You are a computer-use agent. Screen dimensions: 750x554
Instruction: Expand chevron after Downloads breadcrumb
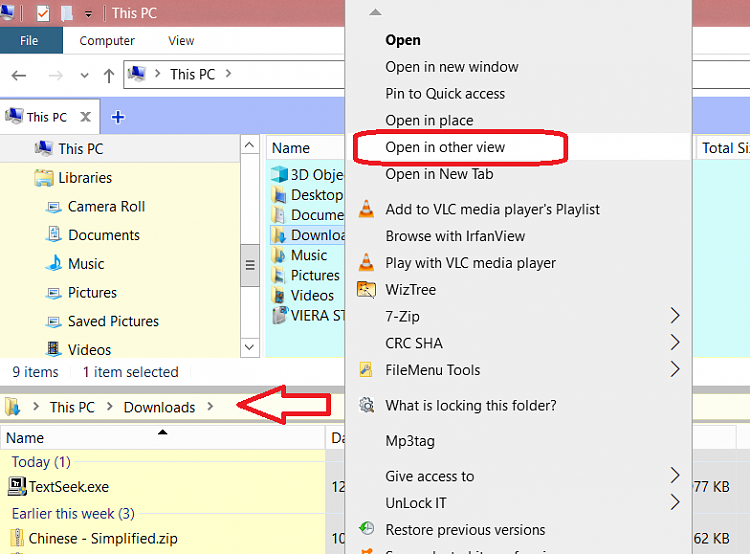(x=210, y=407)
